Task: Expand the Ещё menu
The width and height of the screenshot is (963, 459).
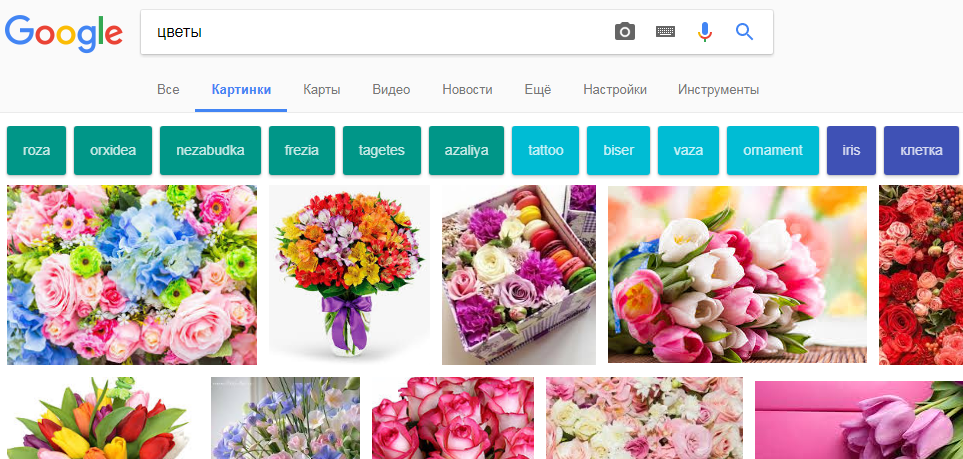Action: point(538,90)
